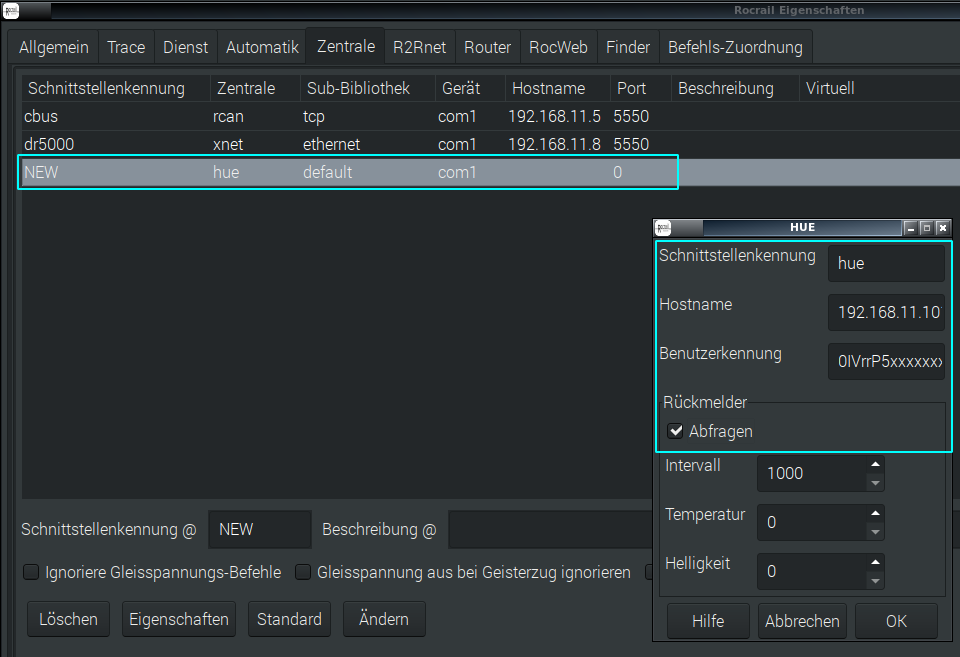Viewport: 960px width, 657px height.
Task: Decrease the Intervall value with down arrow
Action: 875,483
